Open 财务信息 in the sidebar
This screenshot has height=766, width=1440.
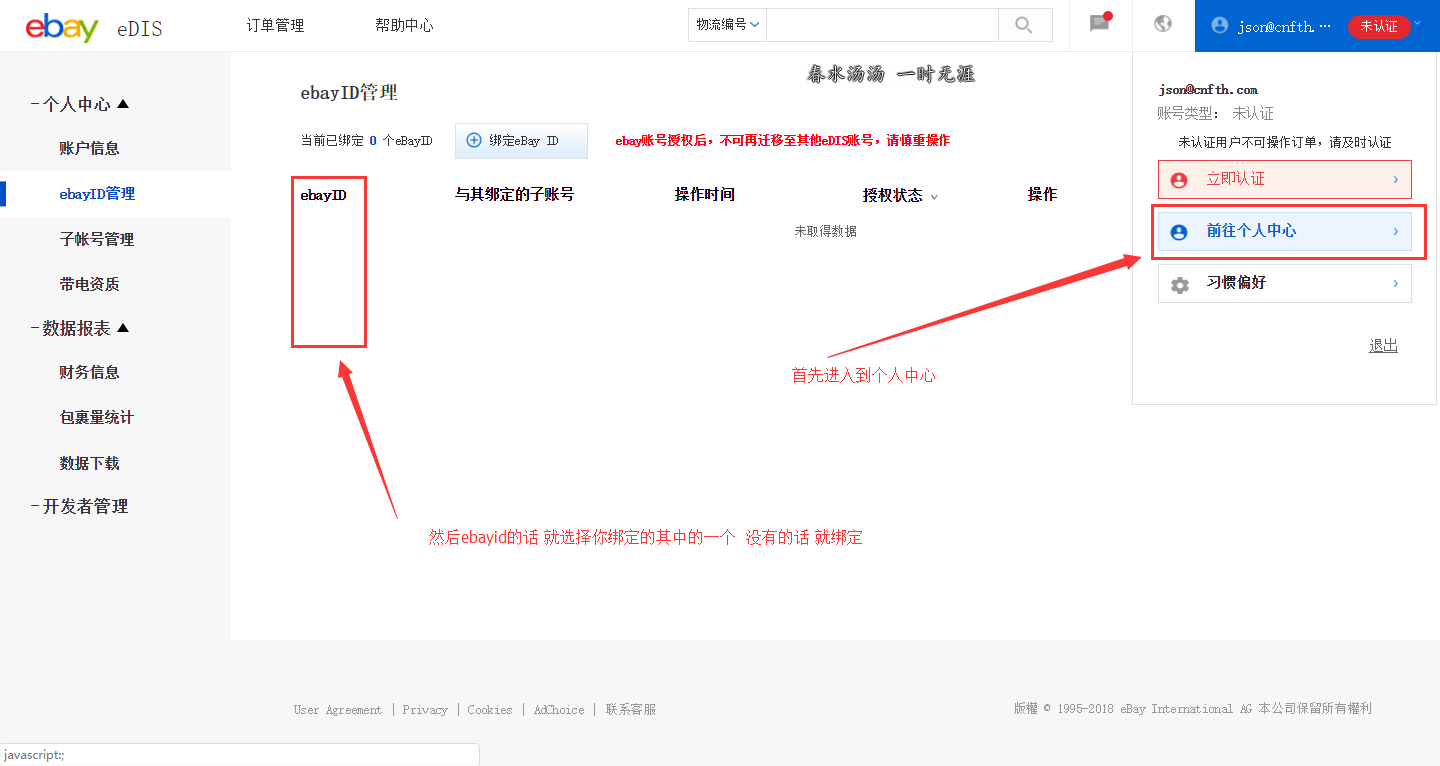coord(89,372)
